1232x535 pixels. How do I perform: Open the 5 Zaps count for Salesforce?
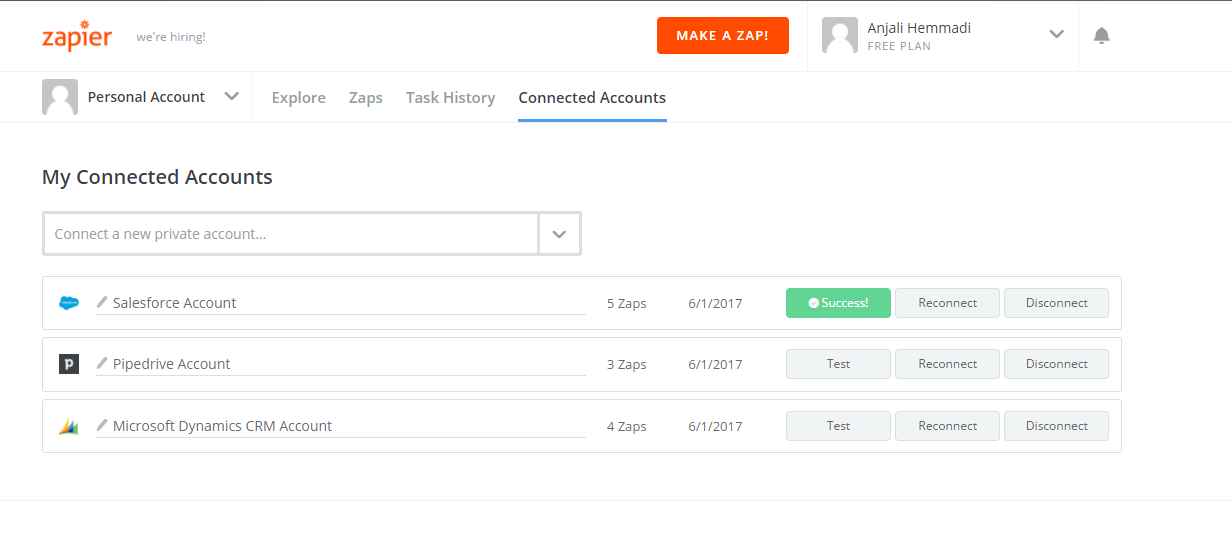(627, 303)
